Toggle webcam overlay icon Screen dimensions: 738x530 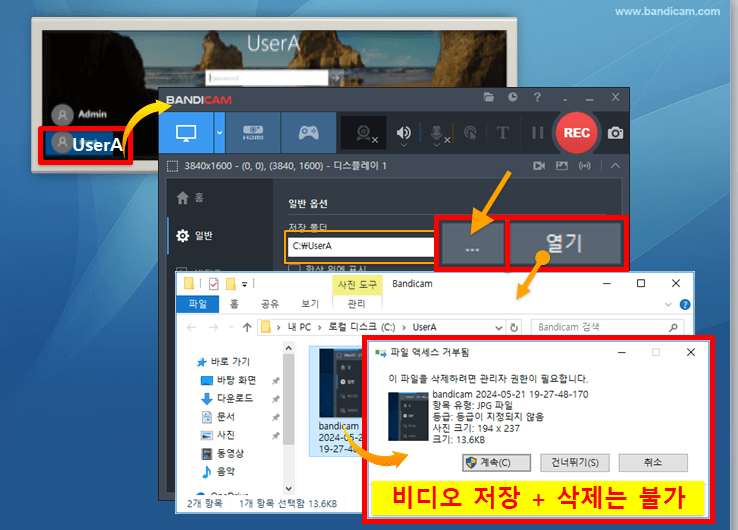click(366, 134)
